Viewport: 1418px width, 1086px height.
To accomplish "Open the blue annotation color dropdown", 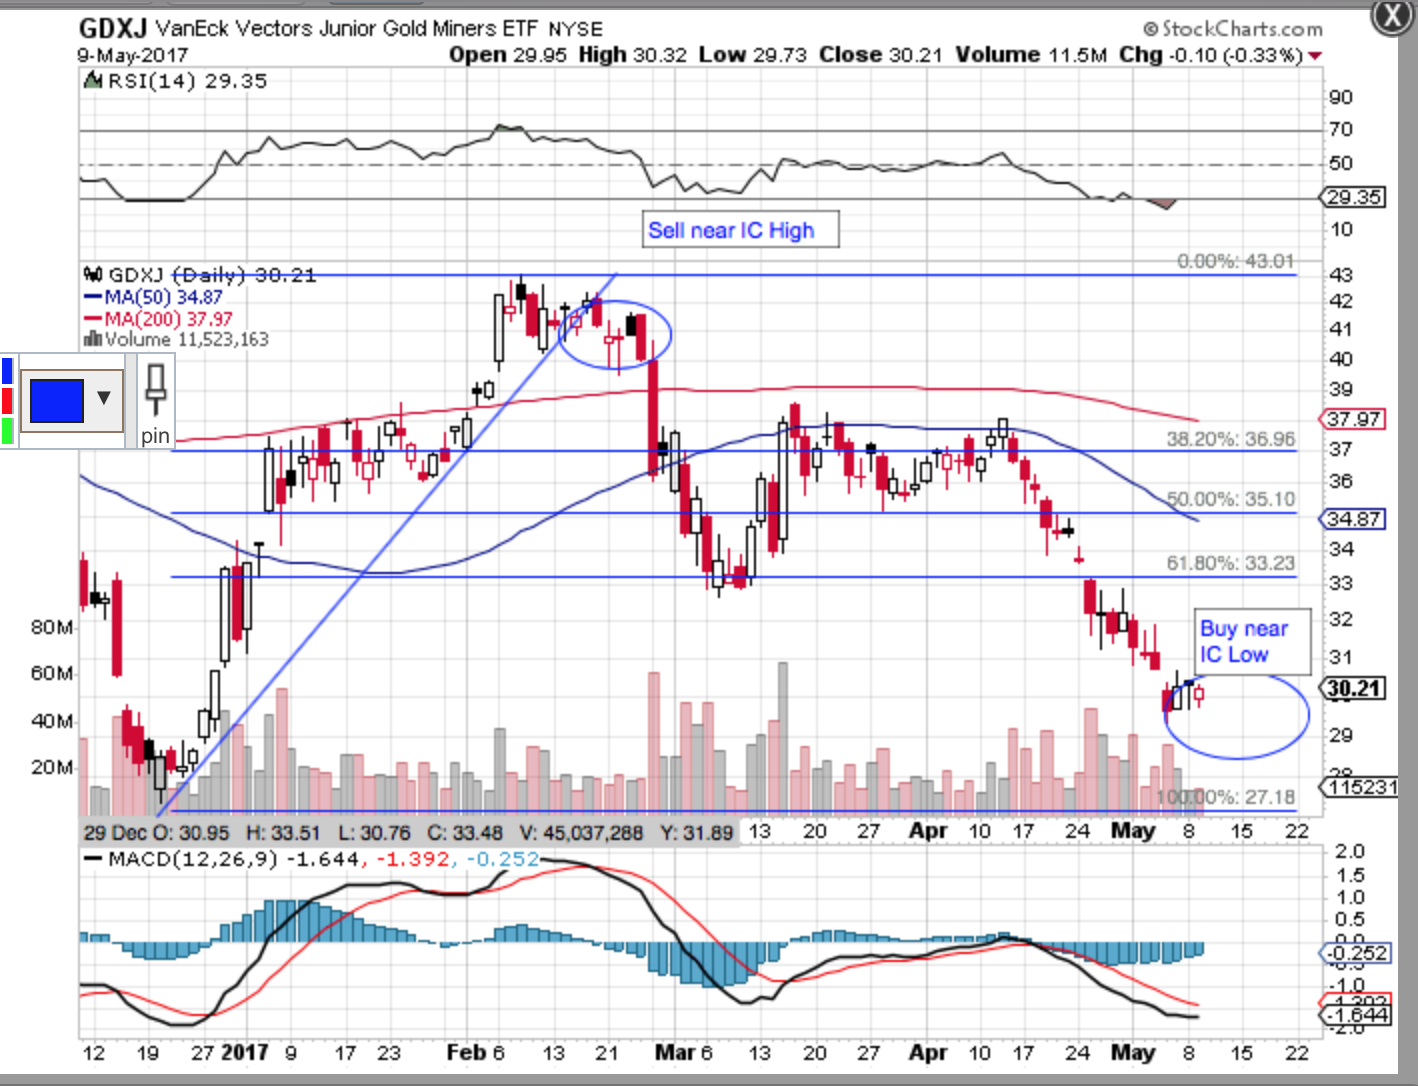I will click(104, 398).
